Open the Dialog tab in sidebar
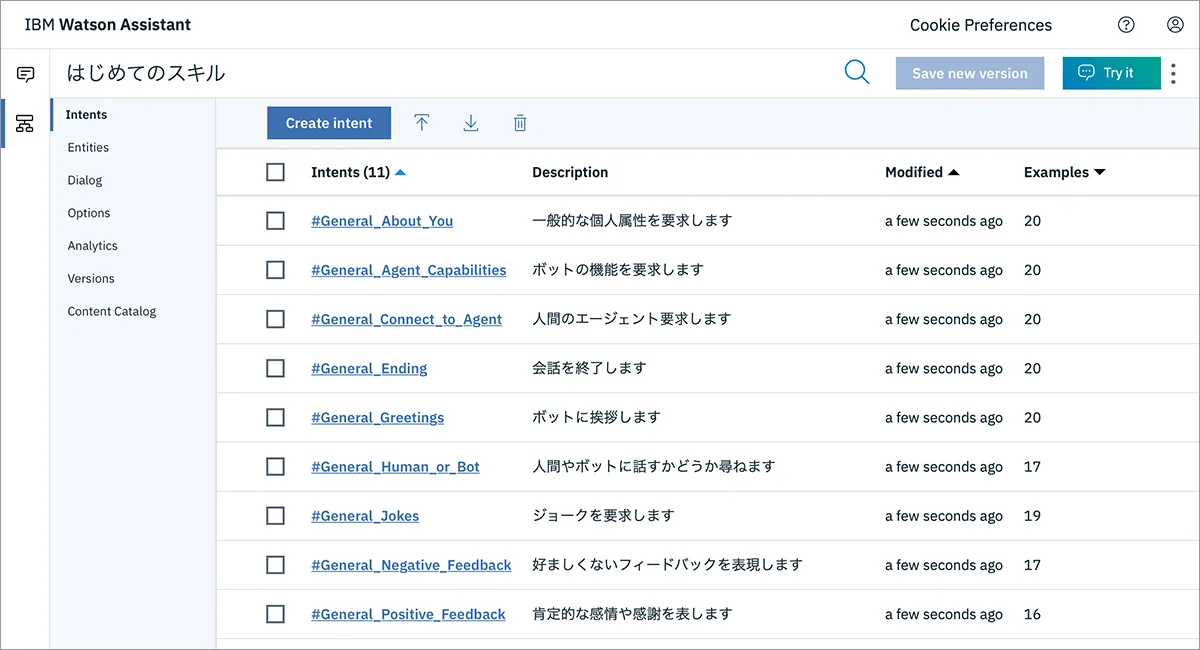Screen dimensions: 1200x650 85,180
